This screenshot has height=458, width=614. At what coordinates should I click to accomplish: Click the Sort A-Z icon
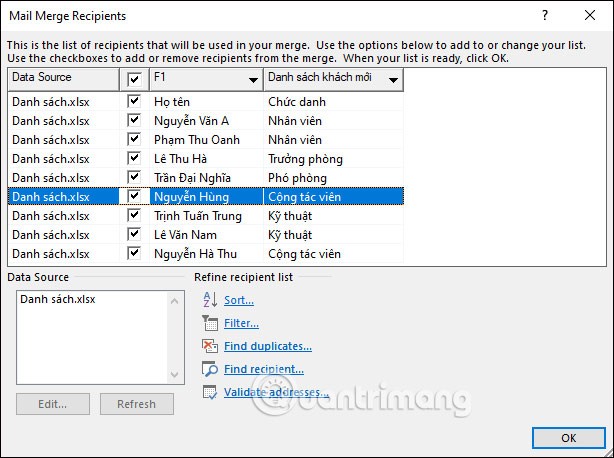209,299
